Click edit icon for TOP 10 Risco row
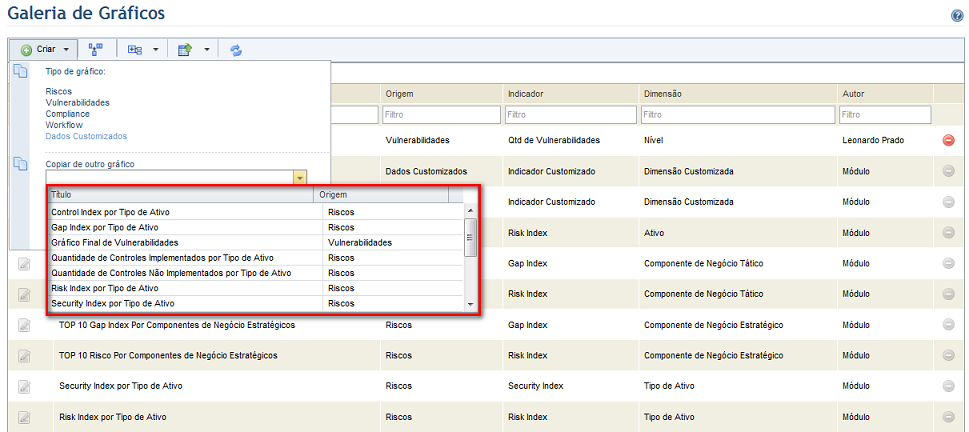 point(24,356)
